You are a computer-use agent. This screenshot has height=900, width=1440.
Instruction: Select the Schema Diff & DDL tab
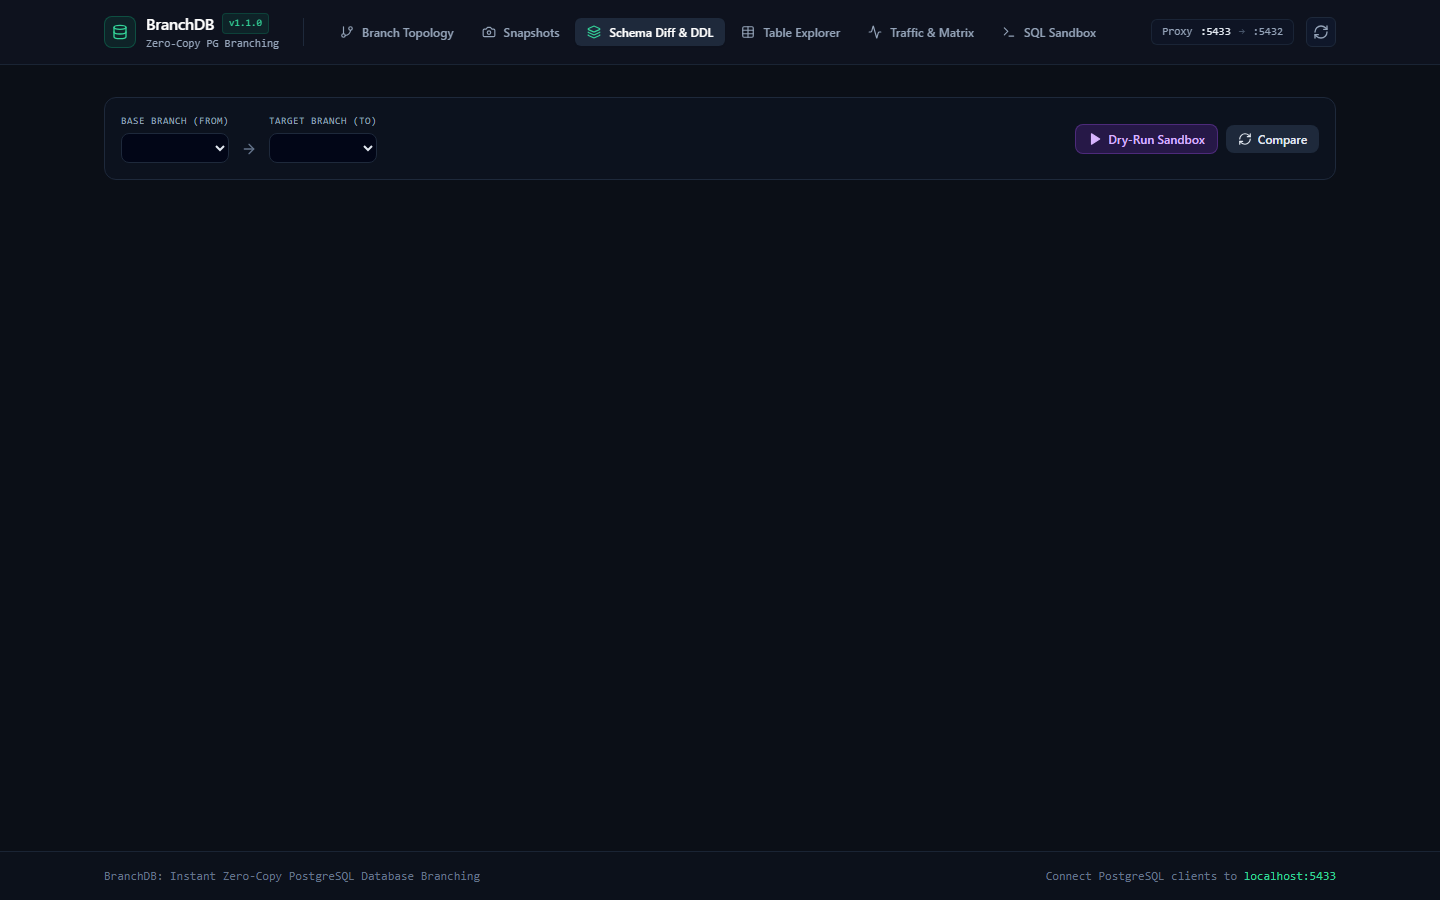(650, 32)
